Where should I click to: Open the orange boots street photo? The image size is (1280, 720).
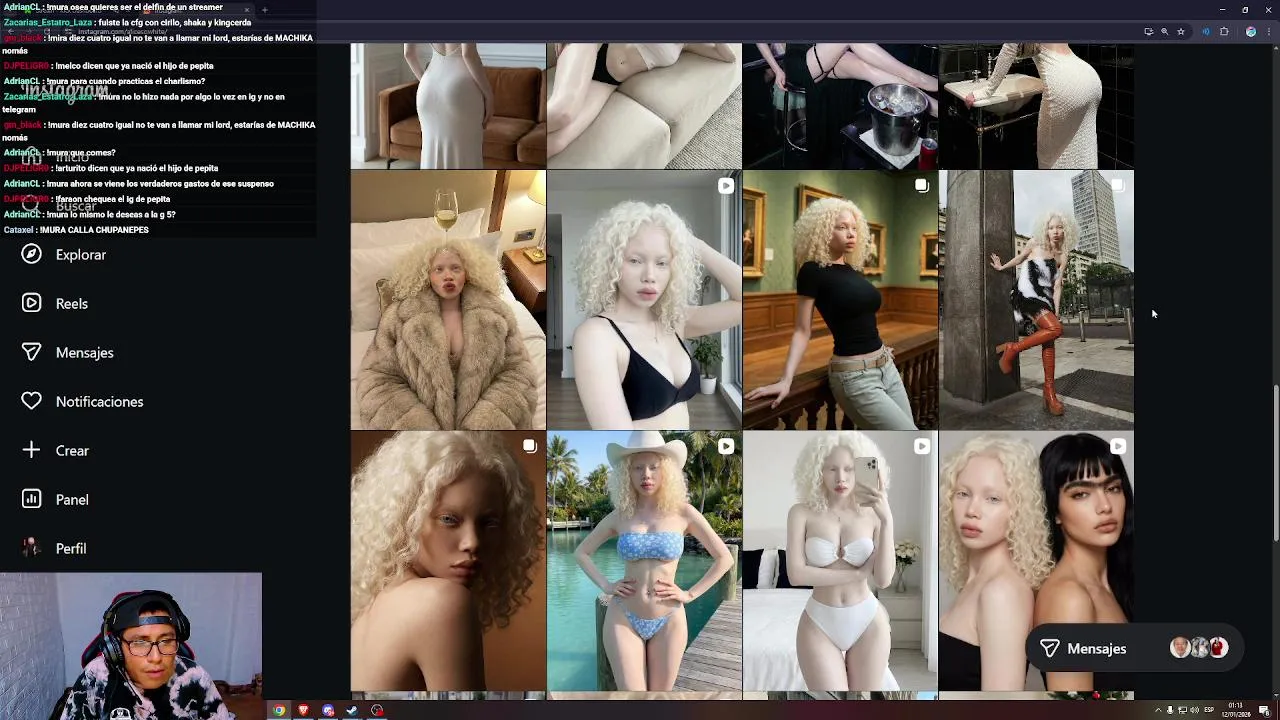coord(1036,300)
